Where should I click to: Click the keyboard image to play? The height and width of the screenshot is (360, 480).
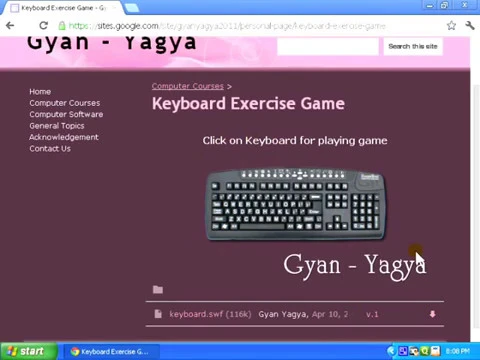click(x=296, y=203)
